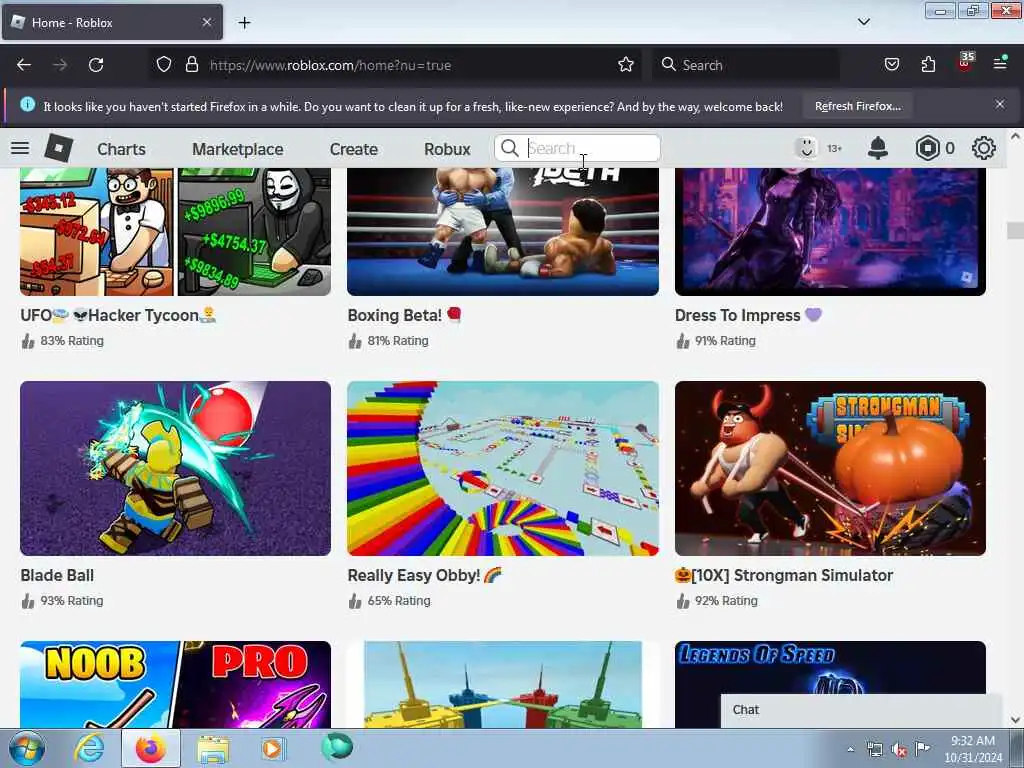Open the Robux balance icon
The height and width of the screenshot is (768, 1024).
(x=927, y=148)
